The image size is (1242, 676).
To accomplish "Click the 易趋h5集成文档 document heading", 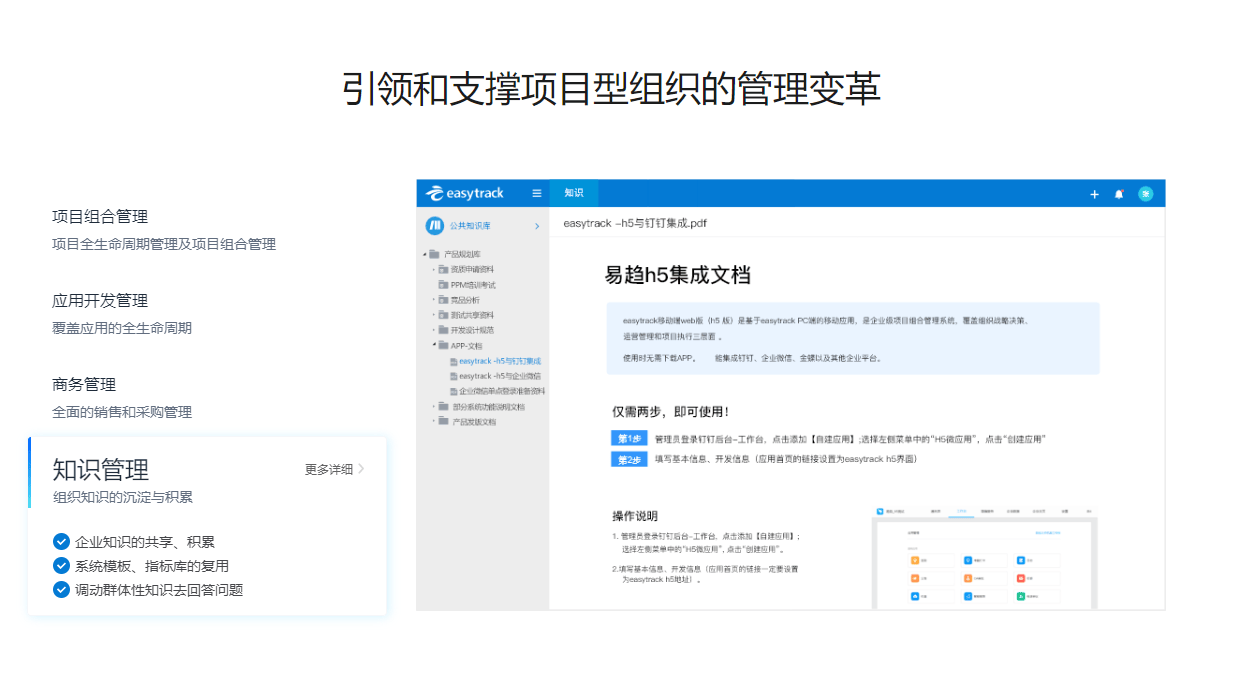I will (677, 275).
